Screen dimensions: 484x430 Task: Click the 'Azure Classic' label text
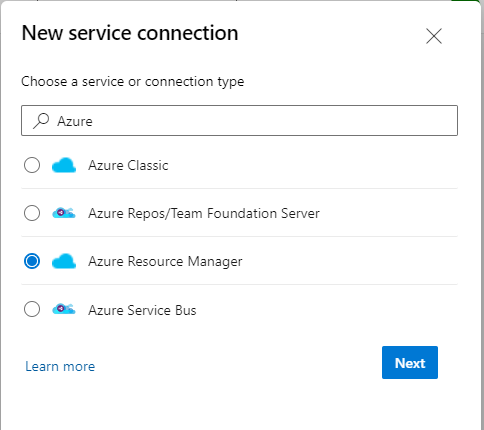coord(128,165)
